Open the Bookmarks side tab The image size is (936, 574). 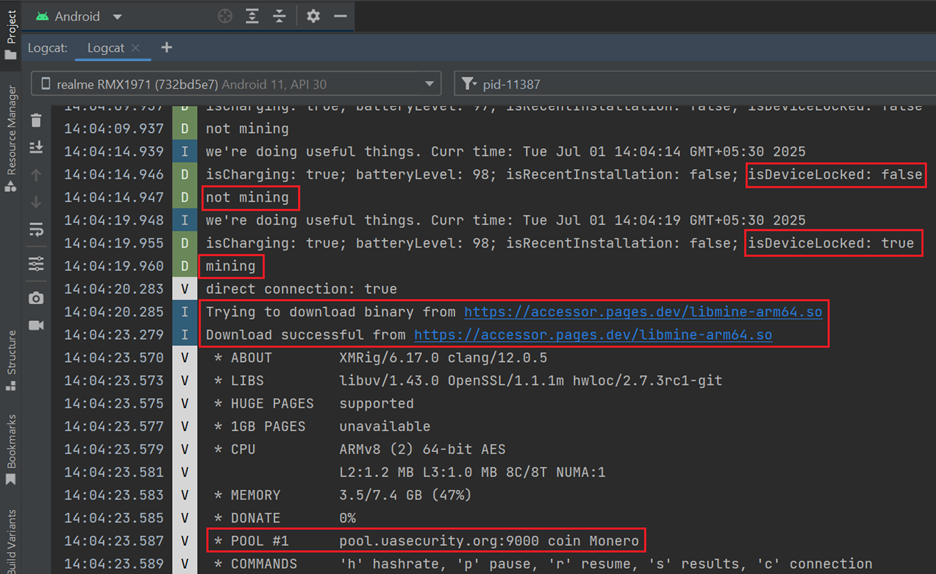[11, 449]
